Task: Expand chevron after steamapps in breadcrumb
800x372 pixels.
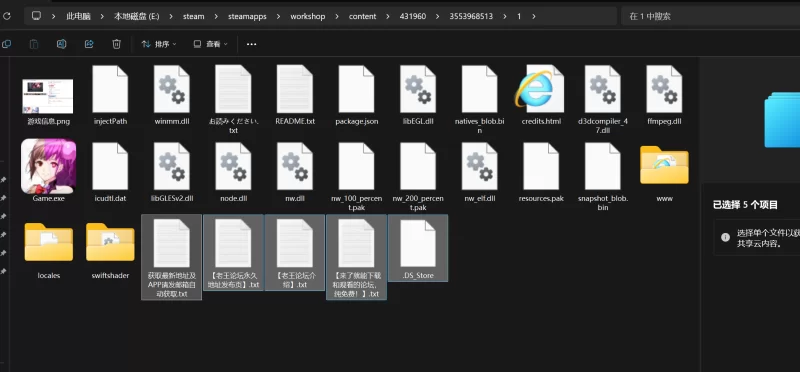Action: (x=279, y=16)
